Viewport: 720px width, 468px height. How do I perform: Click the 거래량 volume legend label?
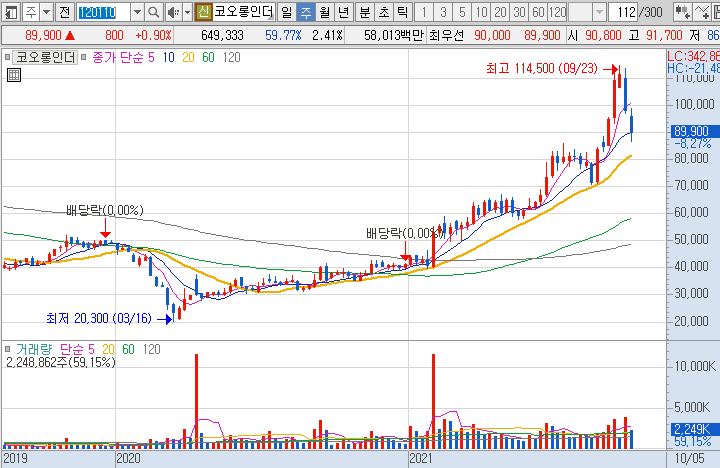(34, 350)
